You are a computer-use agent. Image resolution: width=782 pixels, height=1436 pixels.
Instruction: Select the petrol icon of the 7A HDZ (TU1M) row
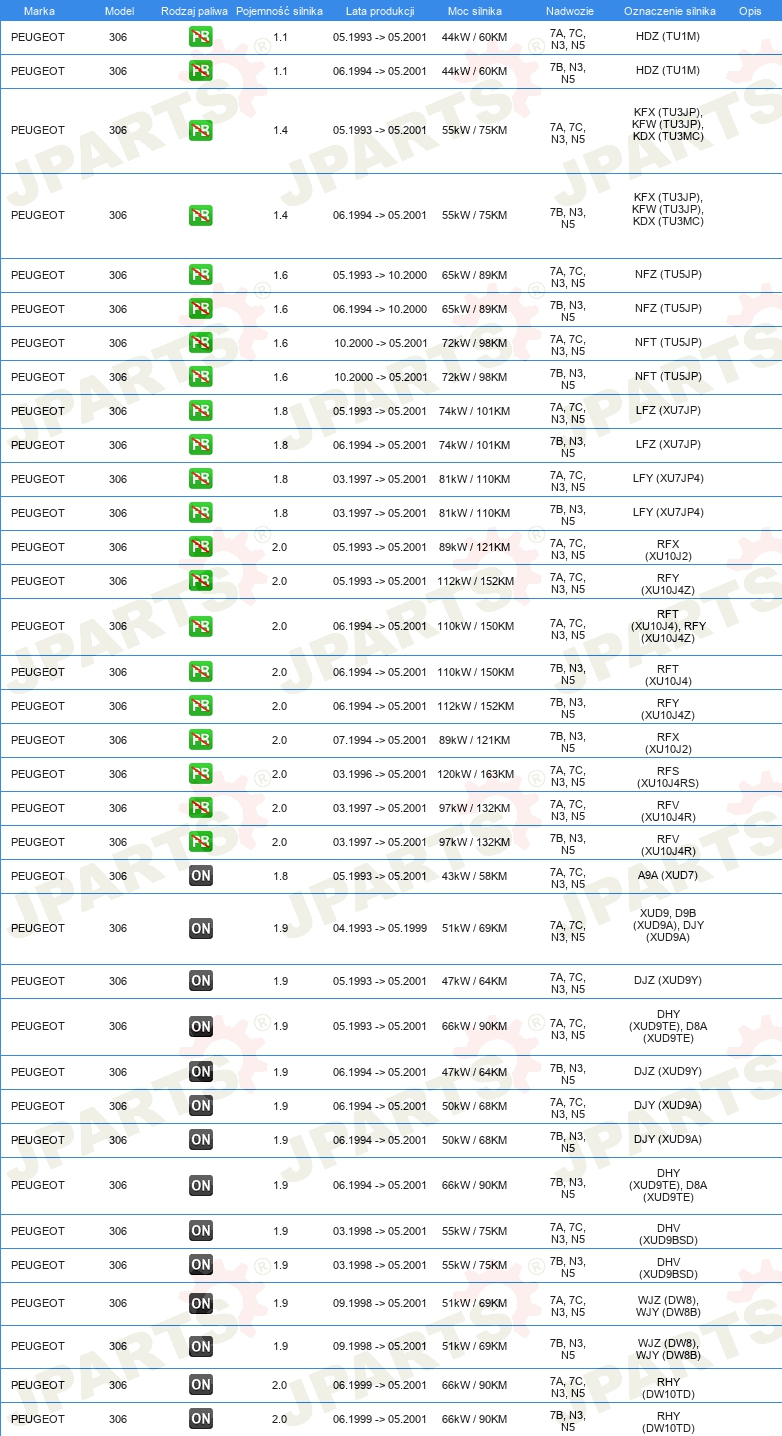click(201, 38)
